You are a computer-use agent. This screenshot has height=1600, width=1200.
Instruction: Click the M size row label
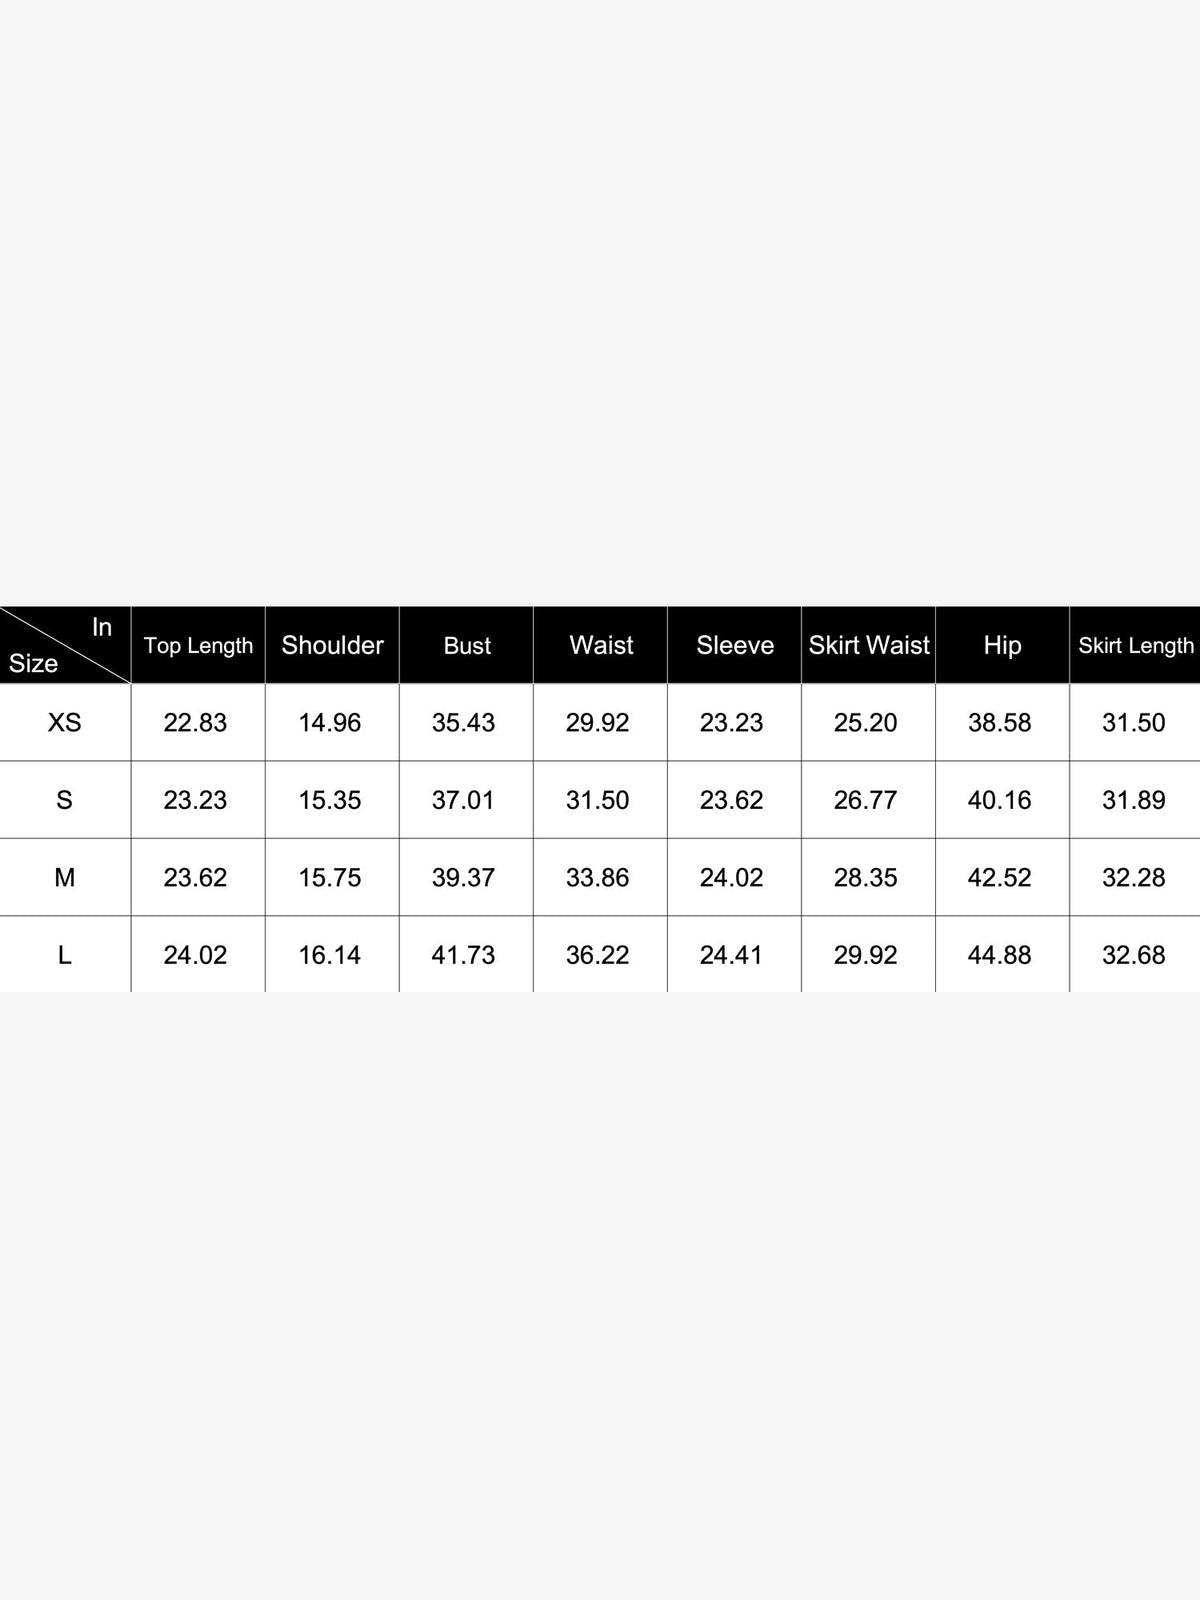pos(65,877)
